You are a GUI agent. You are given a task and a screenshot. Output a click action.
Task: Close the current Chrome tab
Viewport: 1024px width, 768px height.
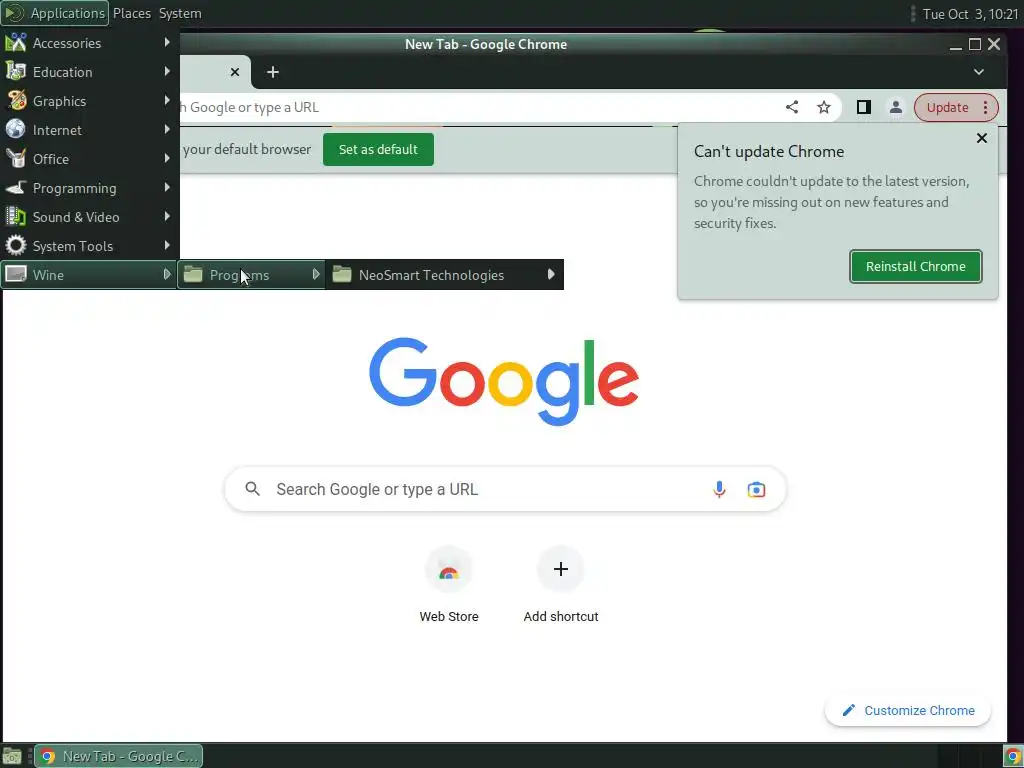[x=235, y=72]
